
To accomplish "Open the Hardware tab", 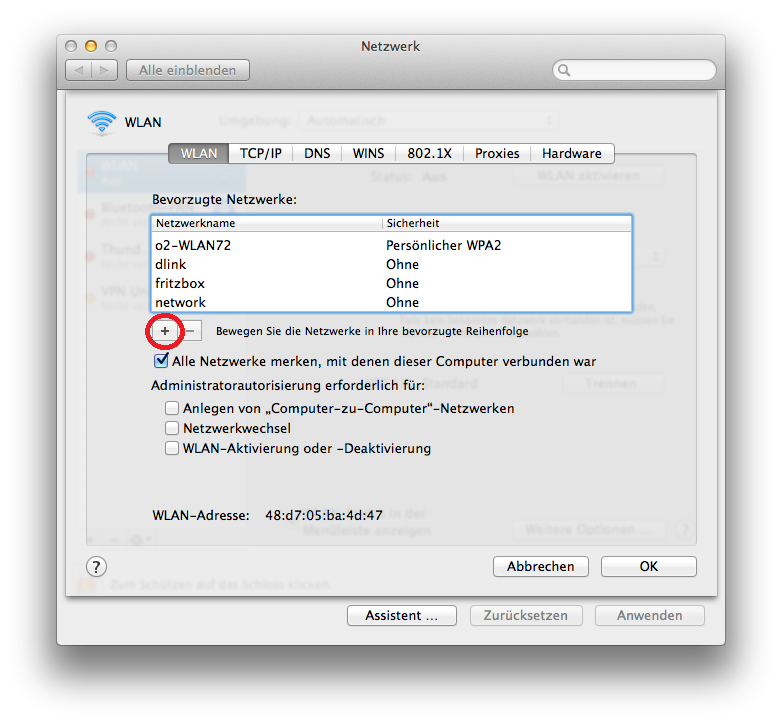I will coord(572,154).
